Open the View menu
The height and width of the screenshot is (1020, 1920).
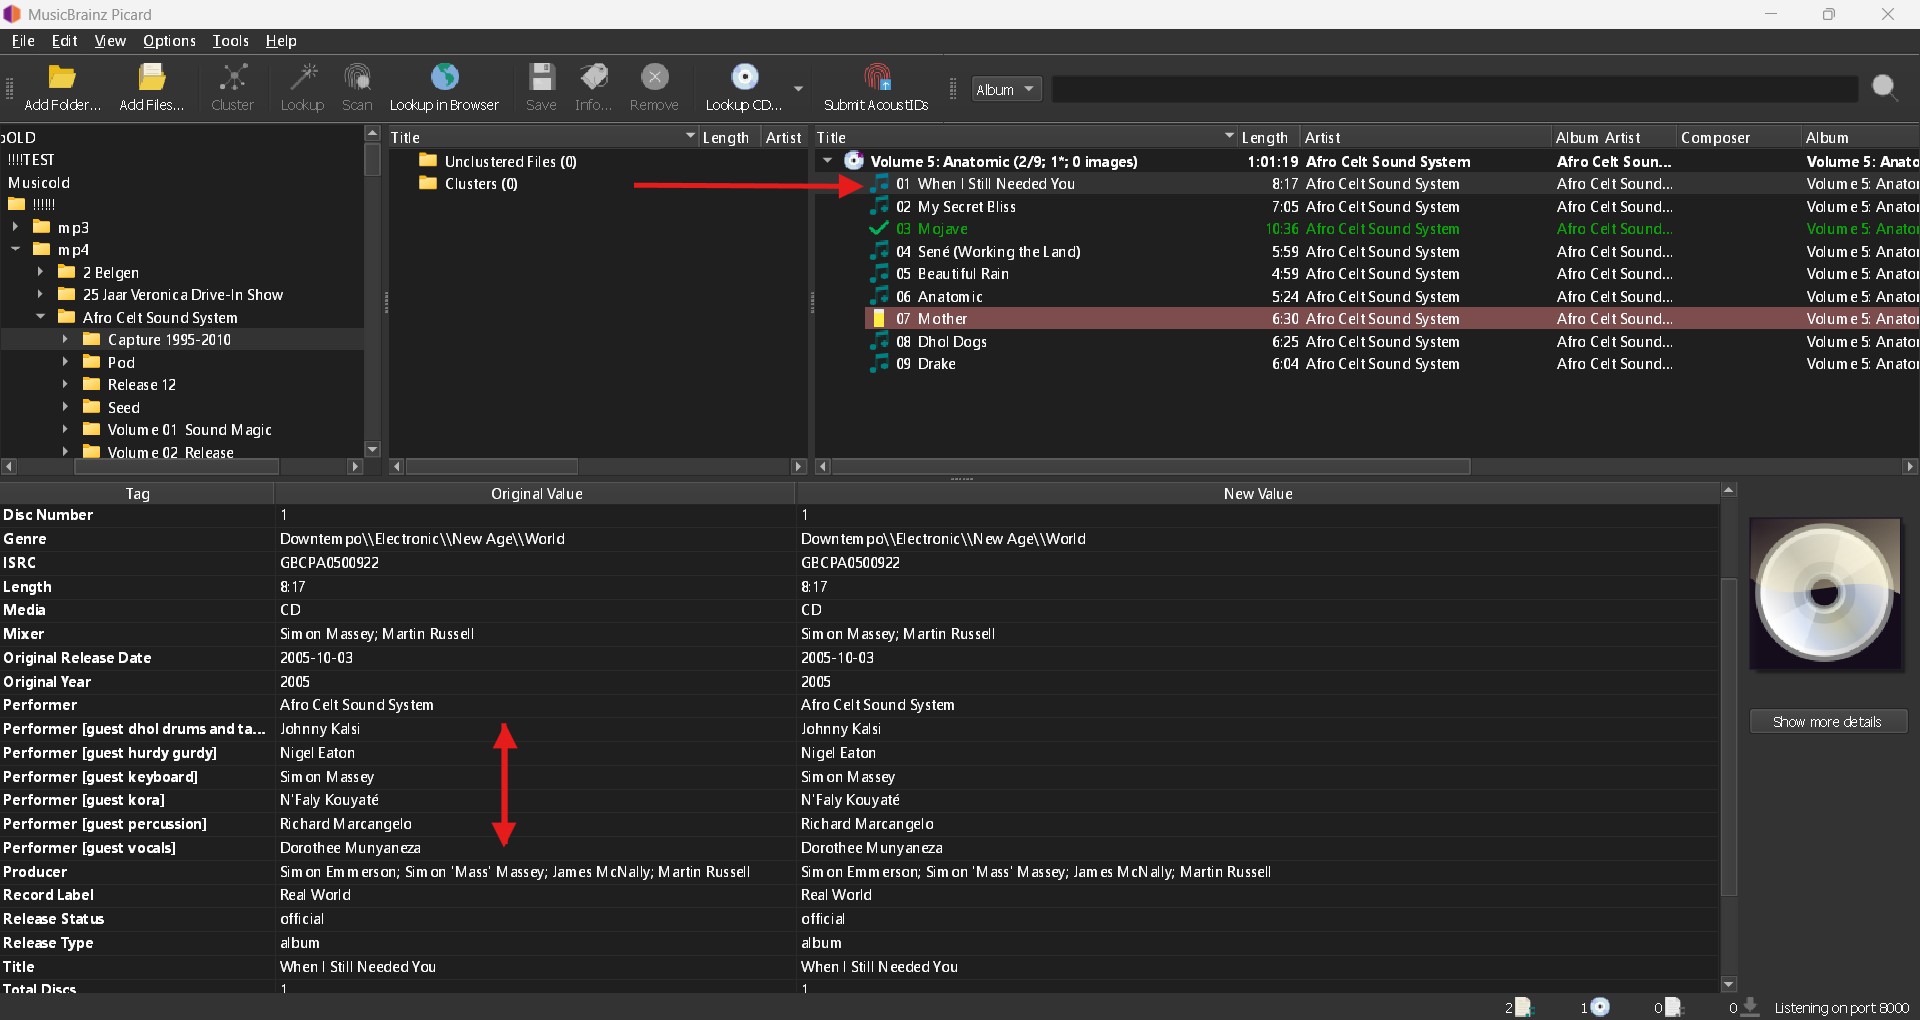pos(110,41)
